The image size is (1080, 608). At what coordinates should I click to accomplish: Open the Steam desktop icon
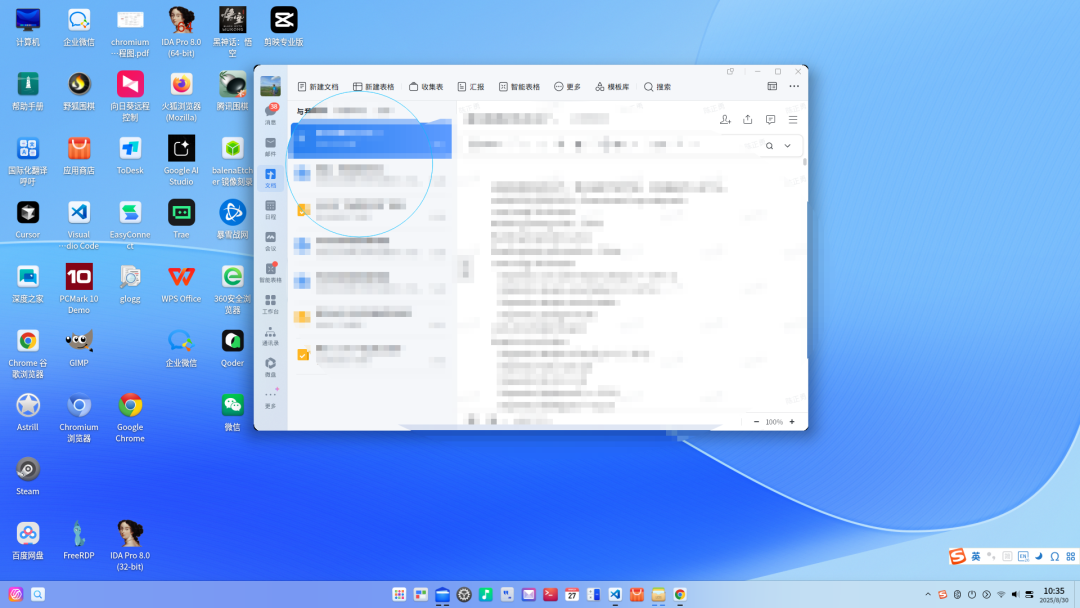point(28,476)
